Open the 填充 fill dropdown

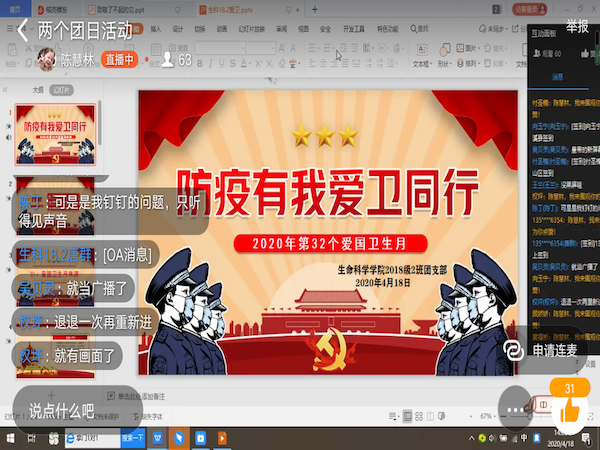496,48
